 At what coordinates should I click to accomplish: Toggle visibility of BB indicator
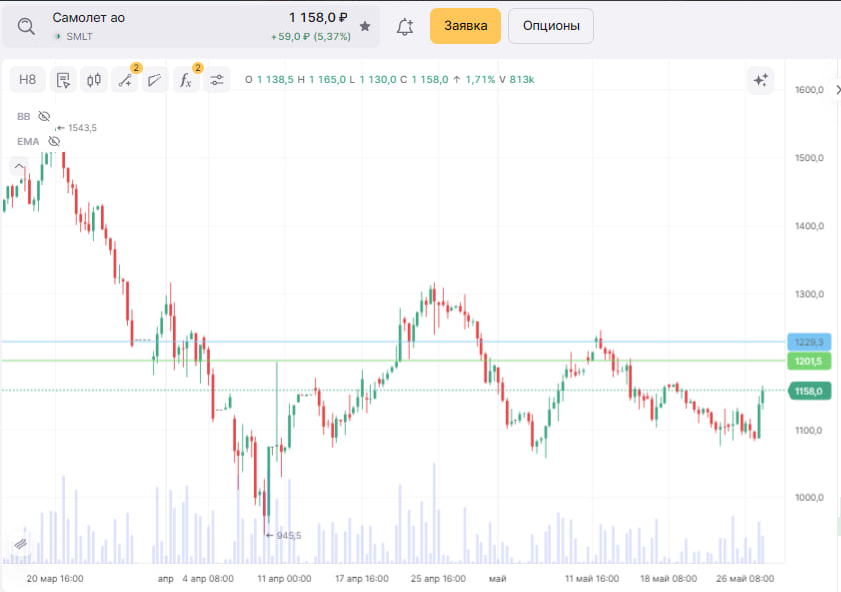(44, 116)
